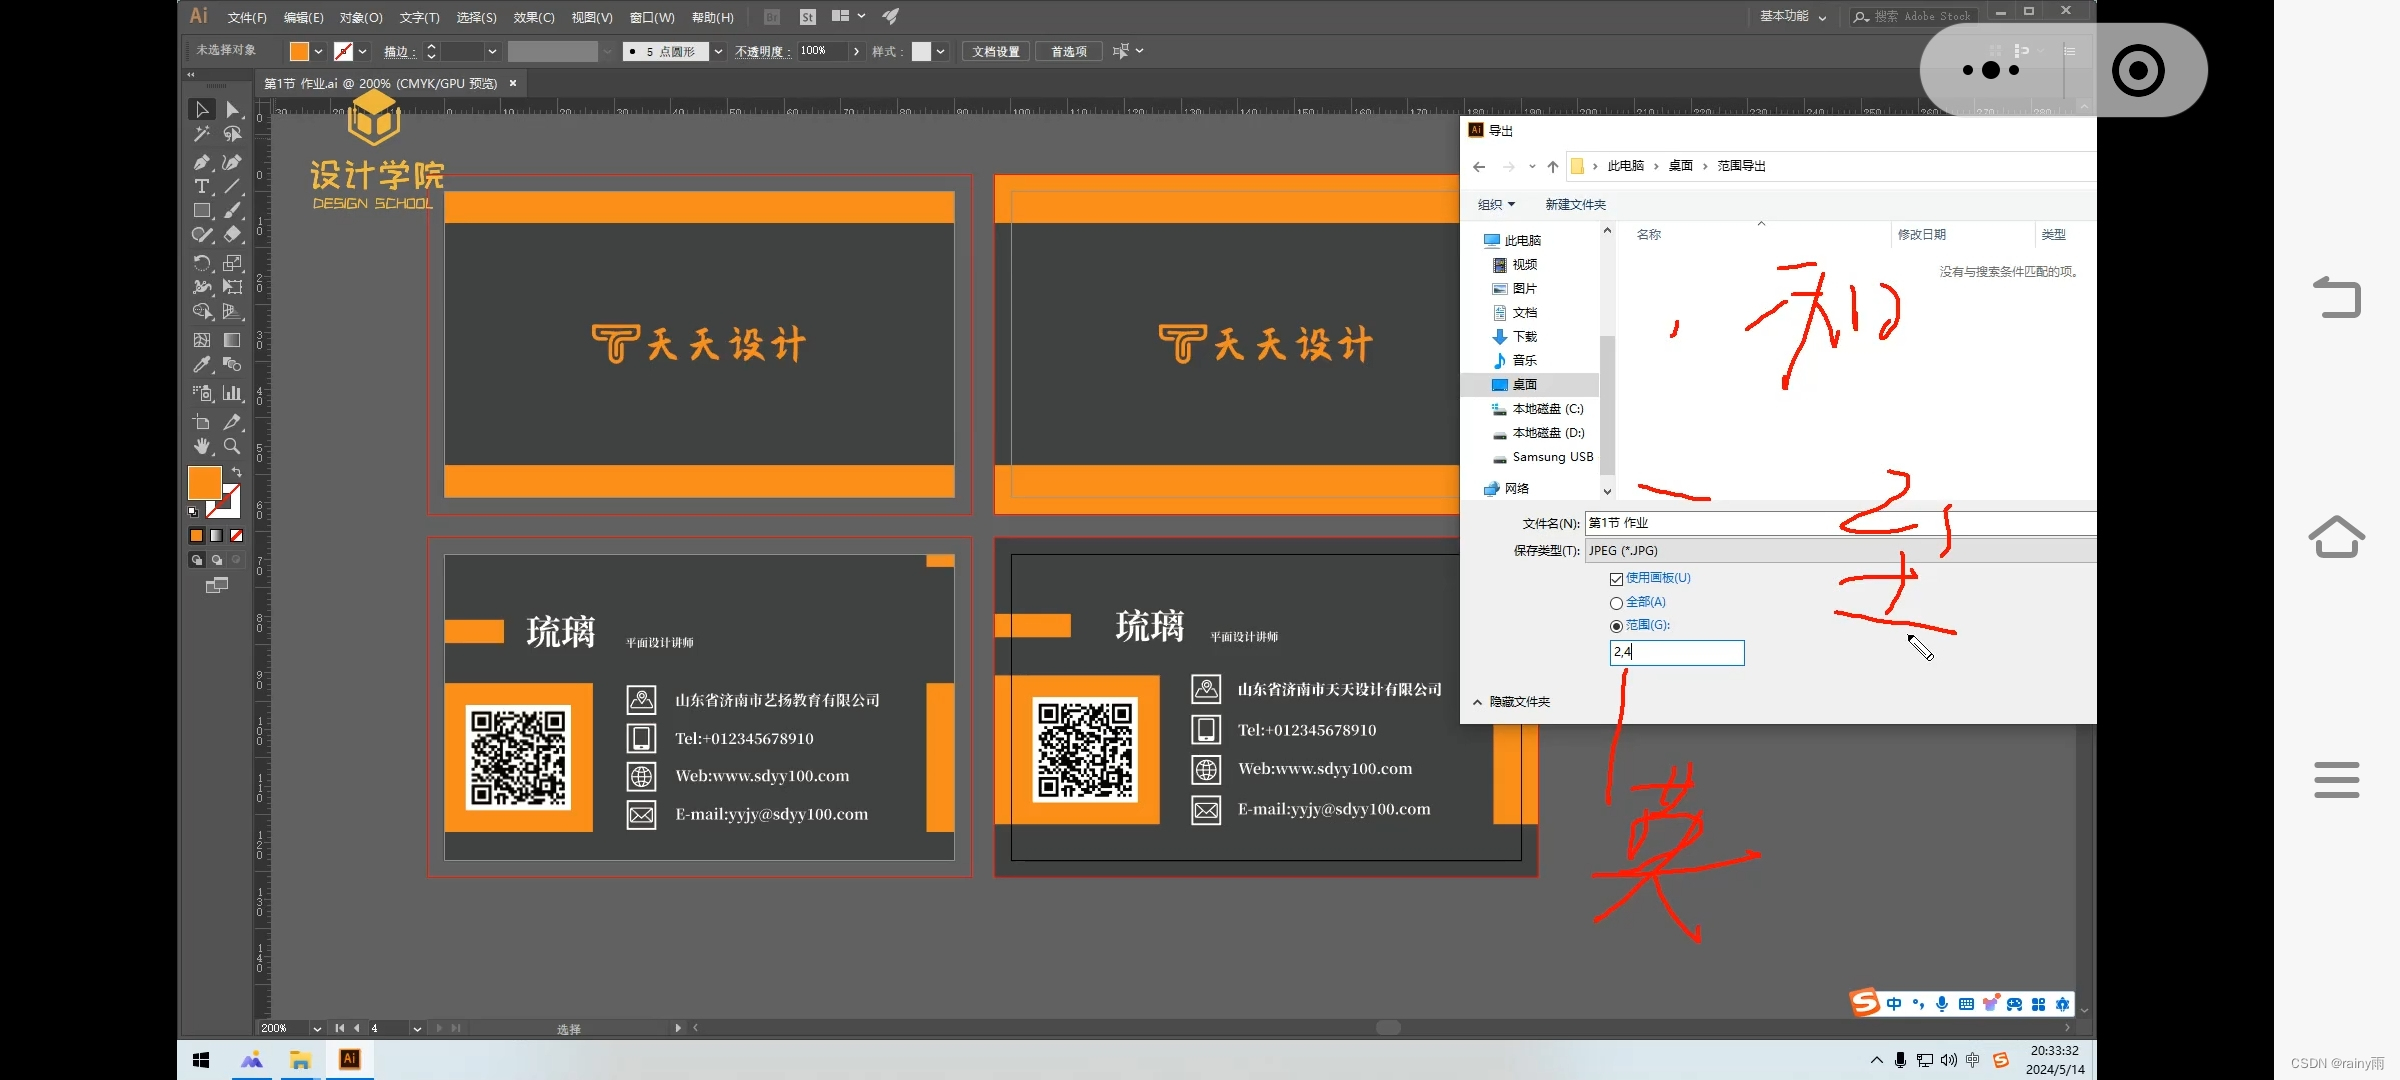
Task: Select the Direct Selection tool
Action: tap(232, 109)
